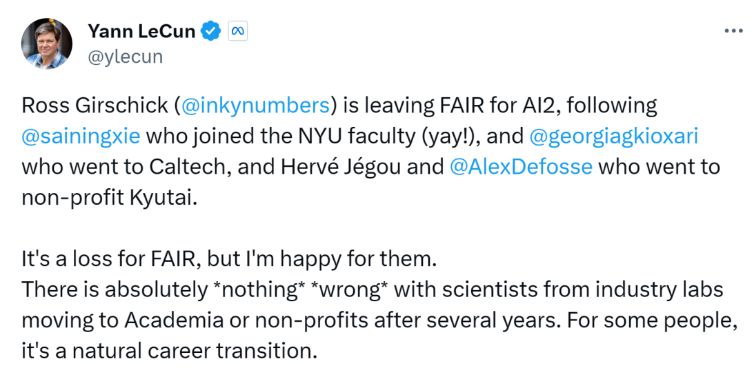Open the @ylecun handle link
Image resolution: width=753 pixels, height=370 pixels.
[x=125, y=57]
